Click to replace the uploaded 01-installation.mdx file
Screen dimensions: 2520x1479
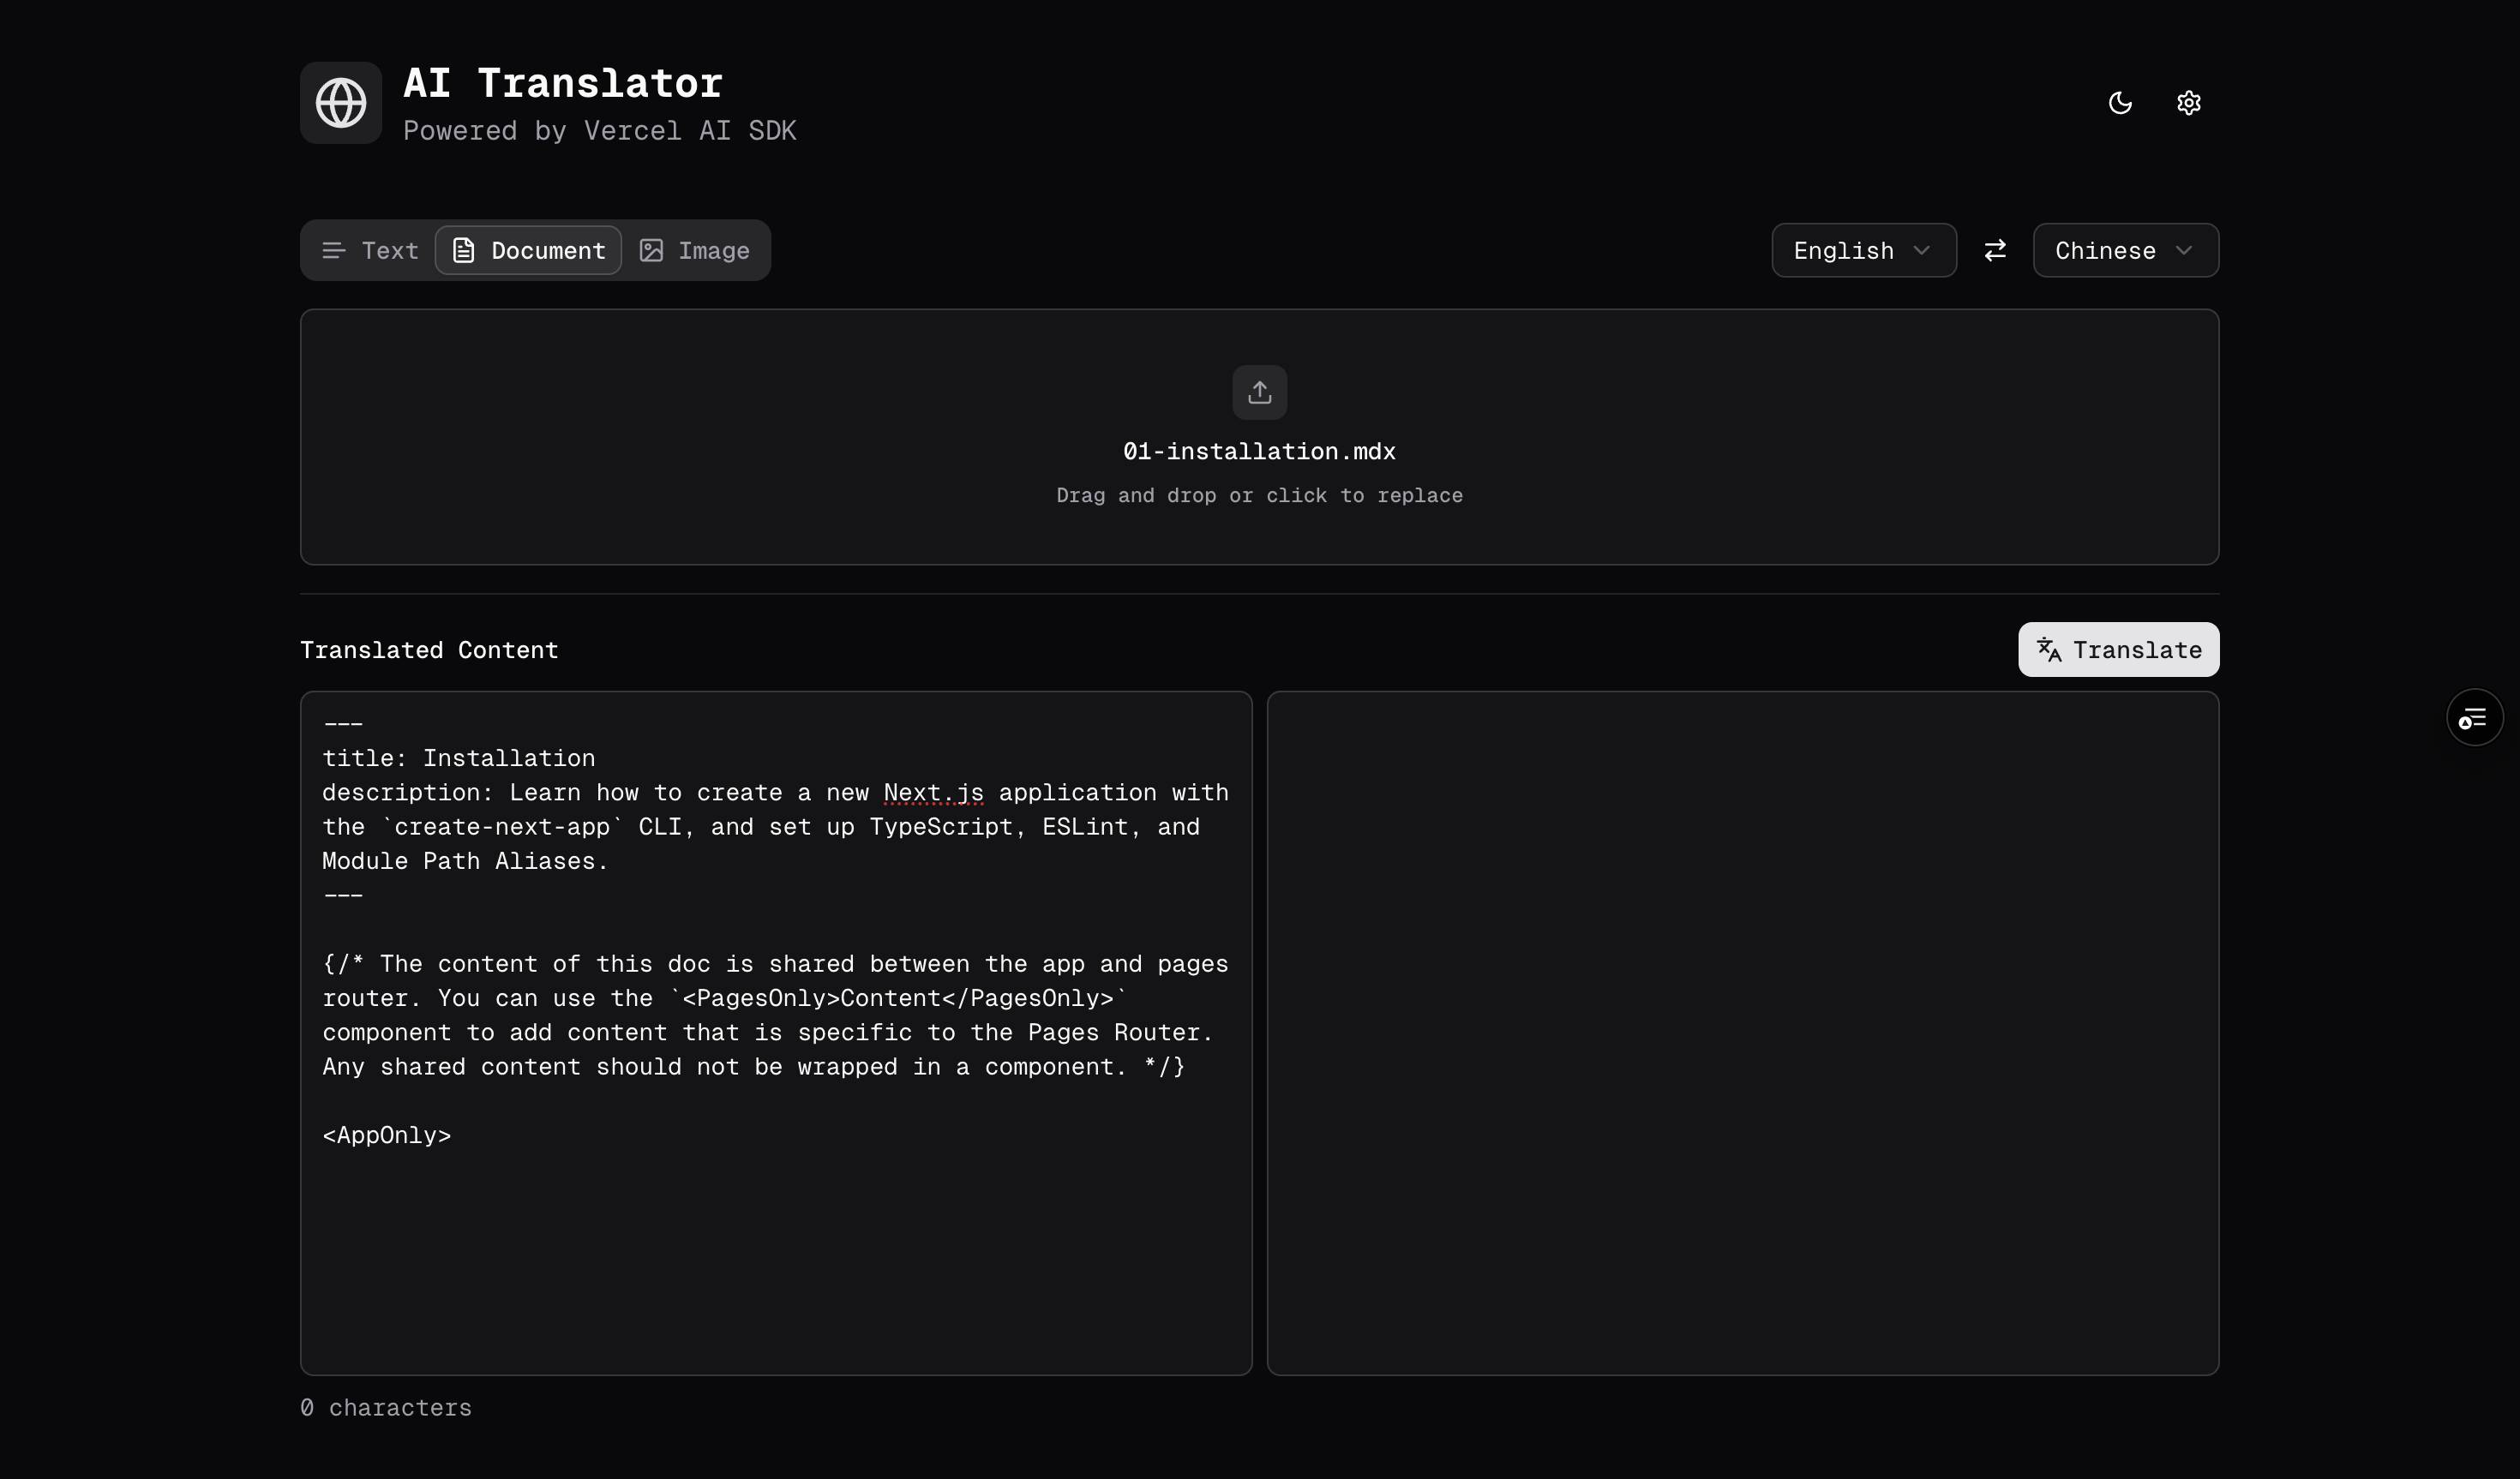[1259, 437]
